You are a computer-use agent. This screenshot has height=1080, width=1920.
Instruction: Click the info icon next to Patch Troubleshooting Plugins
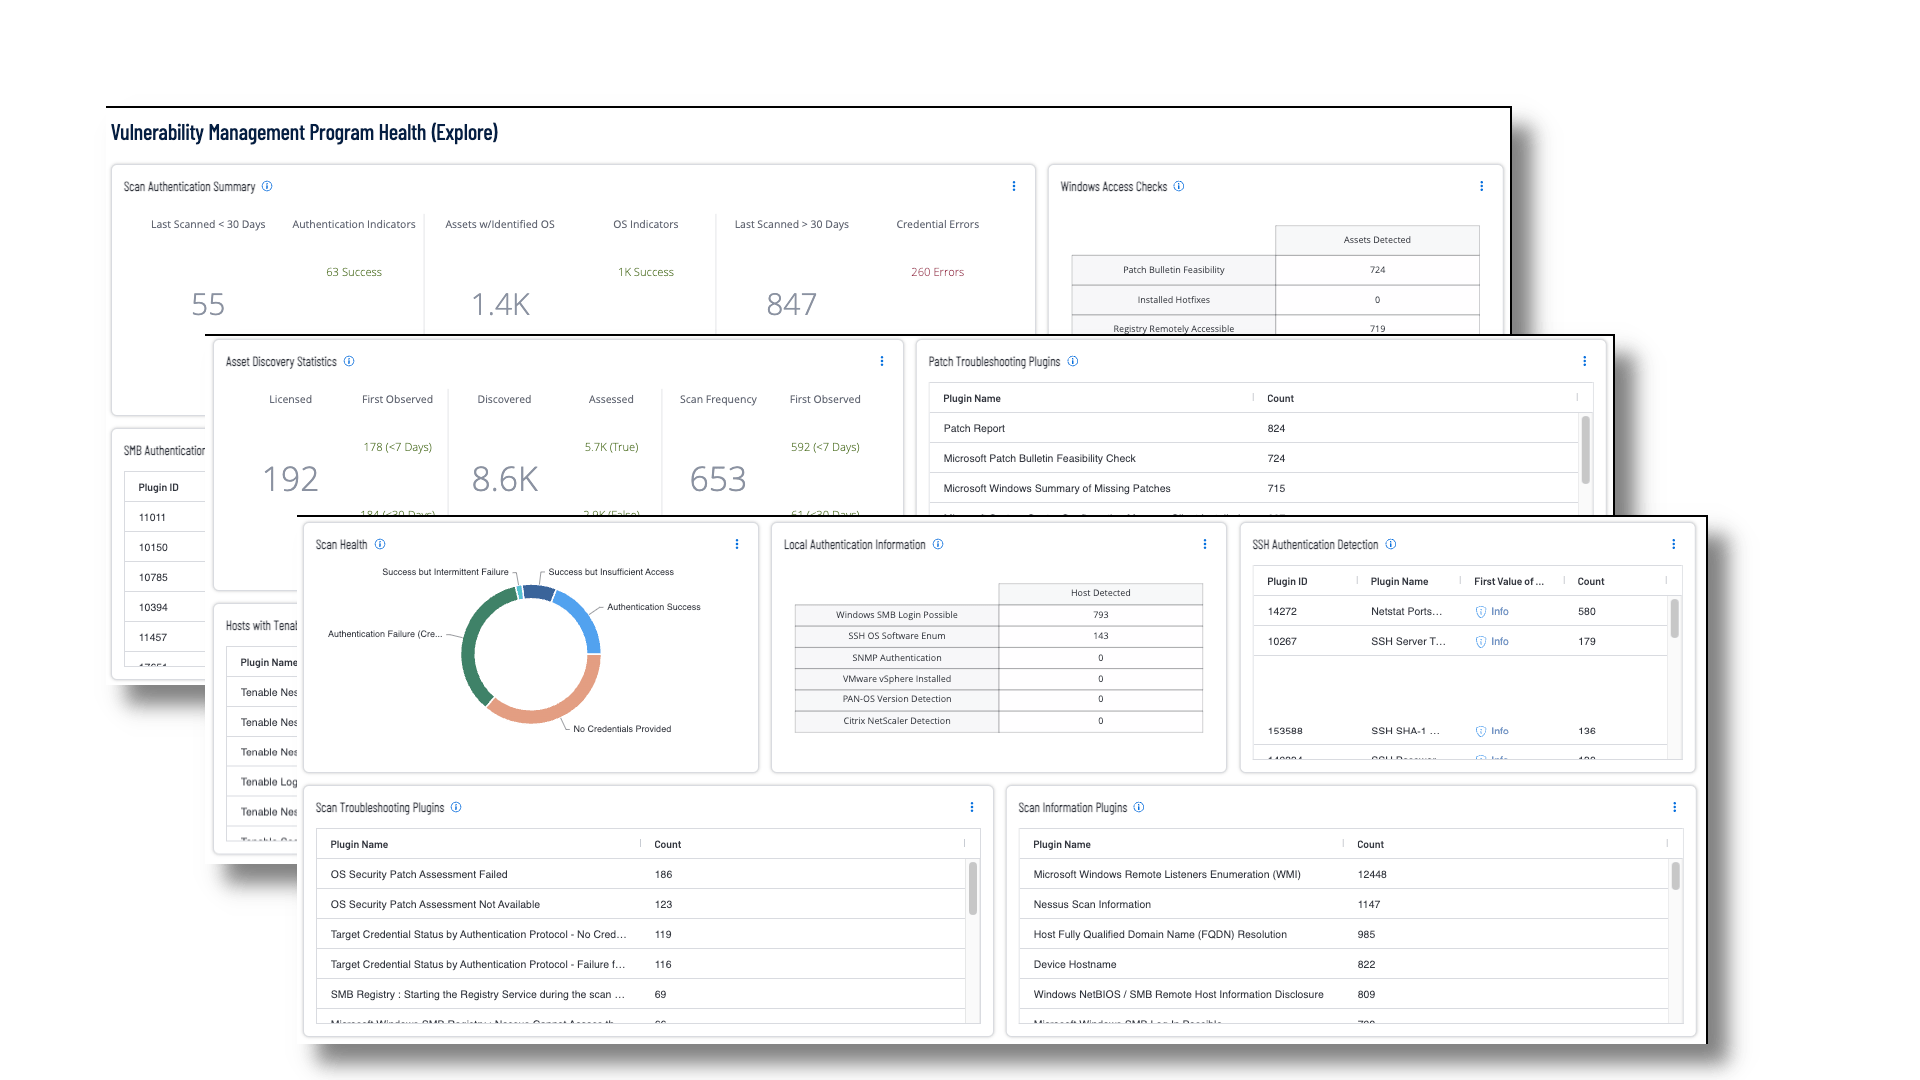click(x=1073, y=362)
